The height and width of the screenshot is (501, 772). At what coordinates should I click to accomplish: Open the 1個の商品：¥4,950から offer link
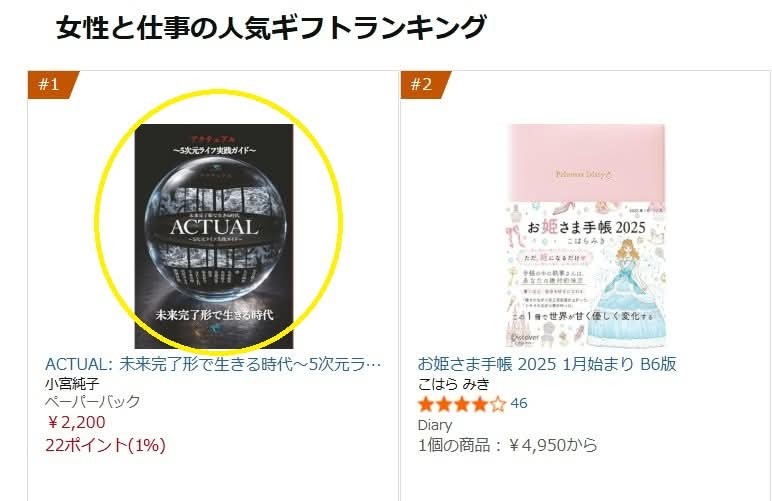508,445
